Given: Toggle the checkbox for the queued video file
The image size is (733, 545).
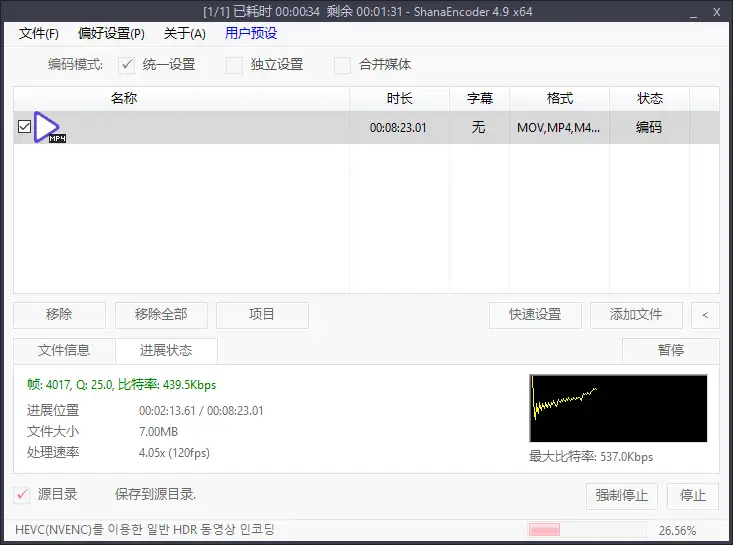Looking at the screenshot, I should click(x=25, y=127).
